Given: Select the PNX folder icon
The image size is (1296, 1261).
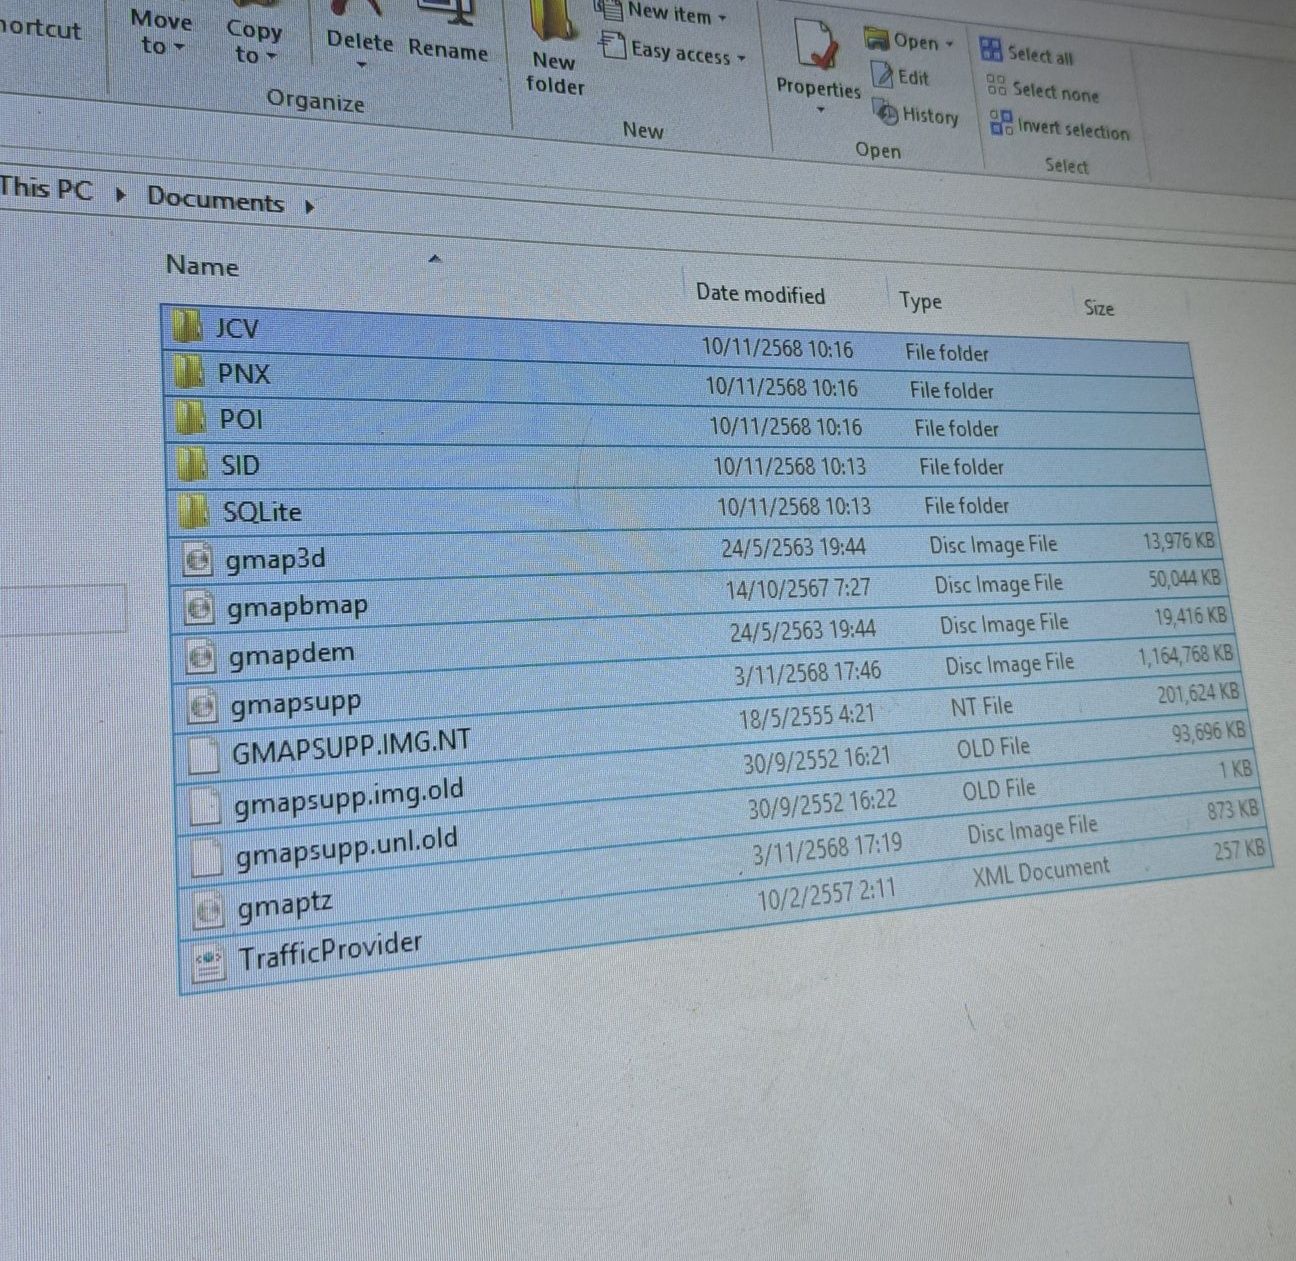Looking at the screenshot, I should (x=189, y=372).
